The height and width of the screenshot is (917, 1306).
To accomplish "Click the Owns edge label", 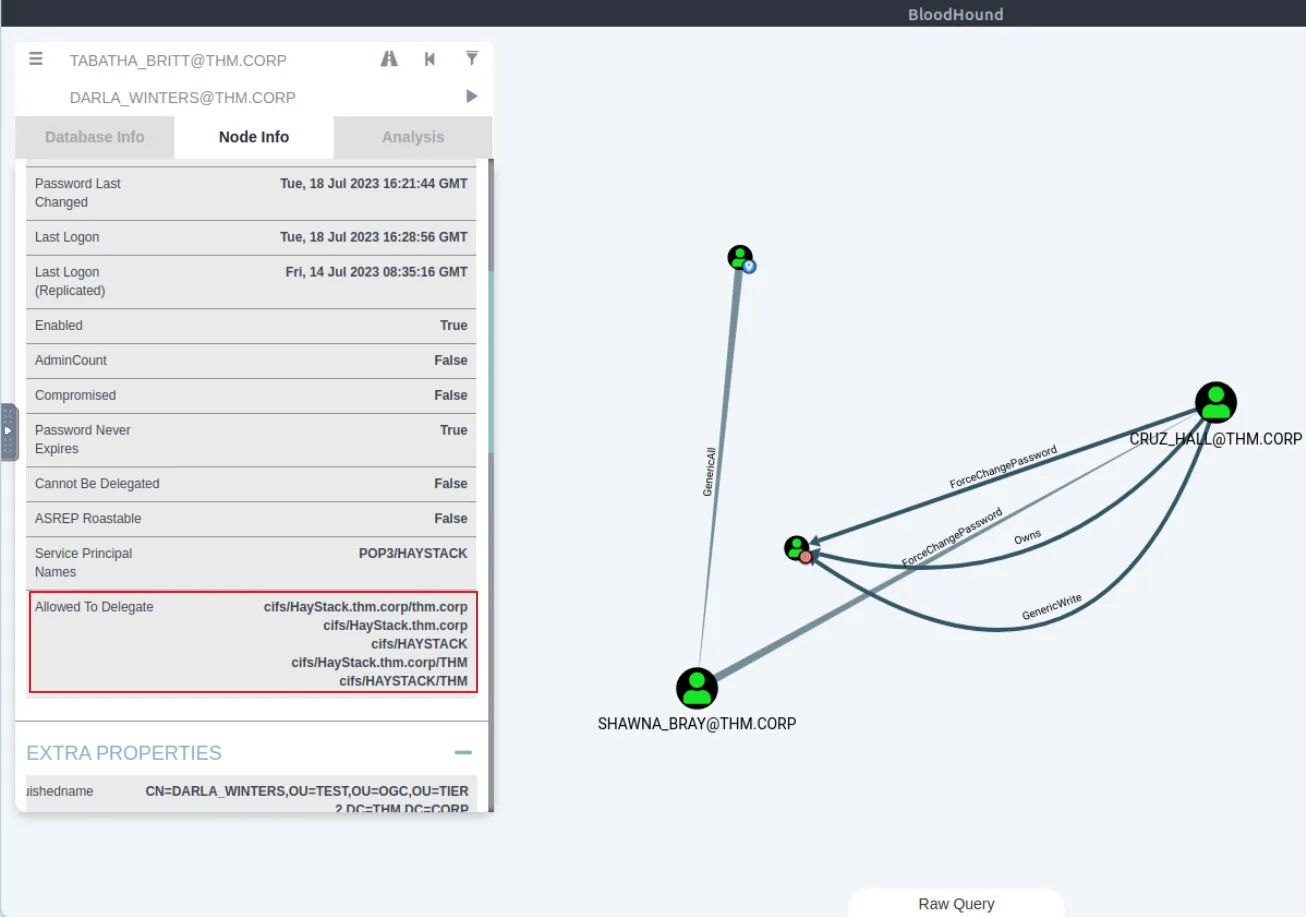I will 1027,537.
